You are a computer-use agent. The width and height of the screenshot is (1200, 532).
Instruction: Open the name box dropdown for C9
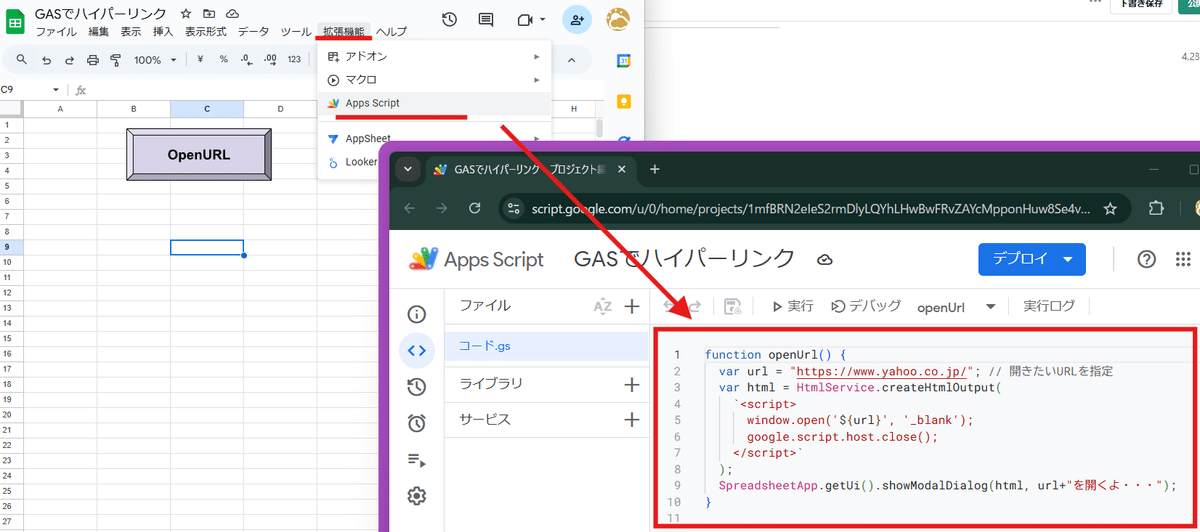pyautogui.click(x=56, y=90)
